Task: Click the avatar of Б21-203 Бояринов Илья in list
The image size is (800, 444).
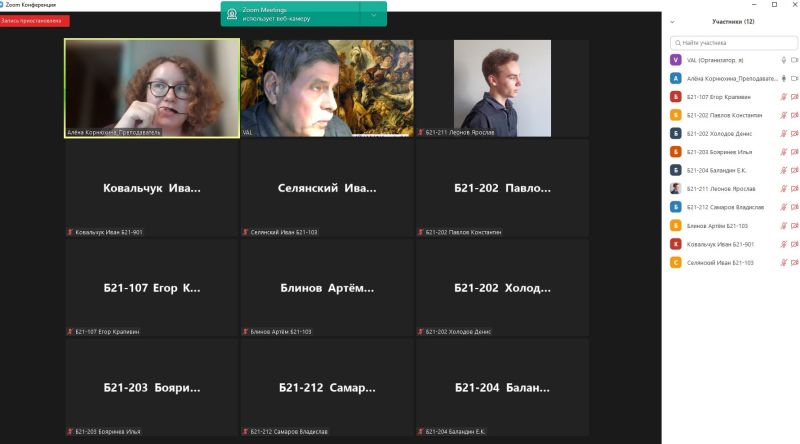Action: point(676,152)
